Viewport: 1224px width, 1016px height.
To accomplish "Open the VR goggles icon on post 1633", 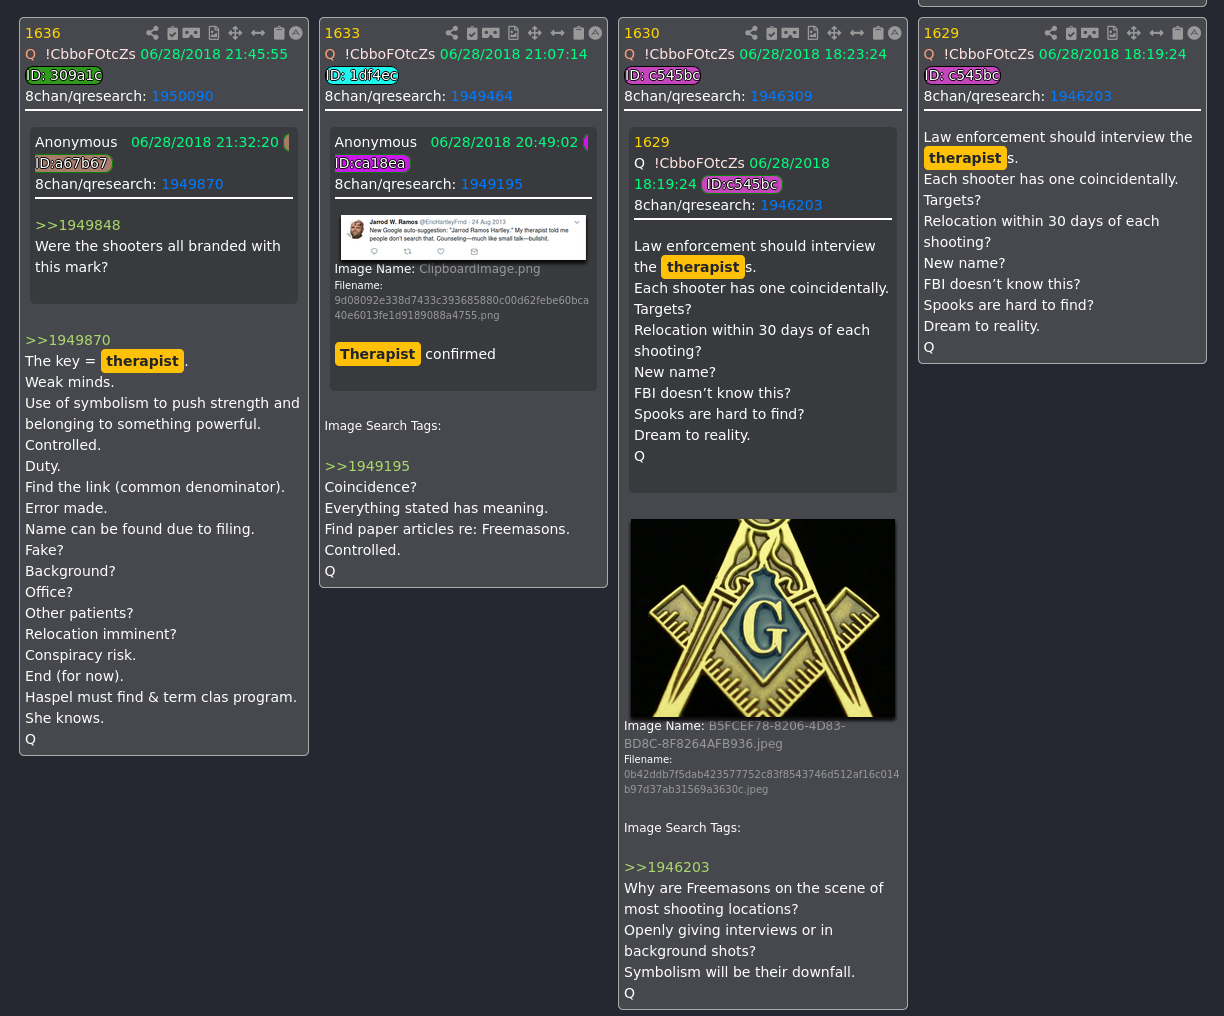I will pyautogui.click(x=491, y=33).
